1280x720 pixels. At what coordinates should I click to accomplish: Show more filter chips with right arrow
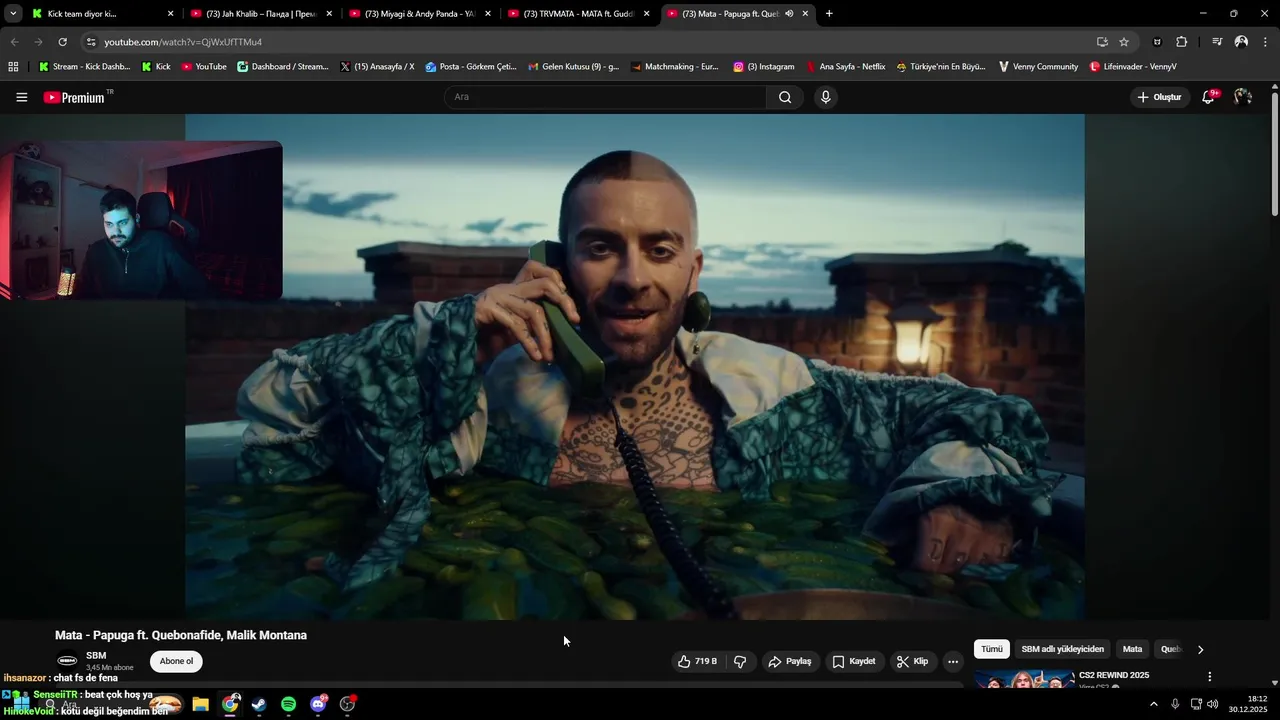coord(1200,649)
